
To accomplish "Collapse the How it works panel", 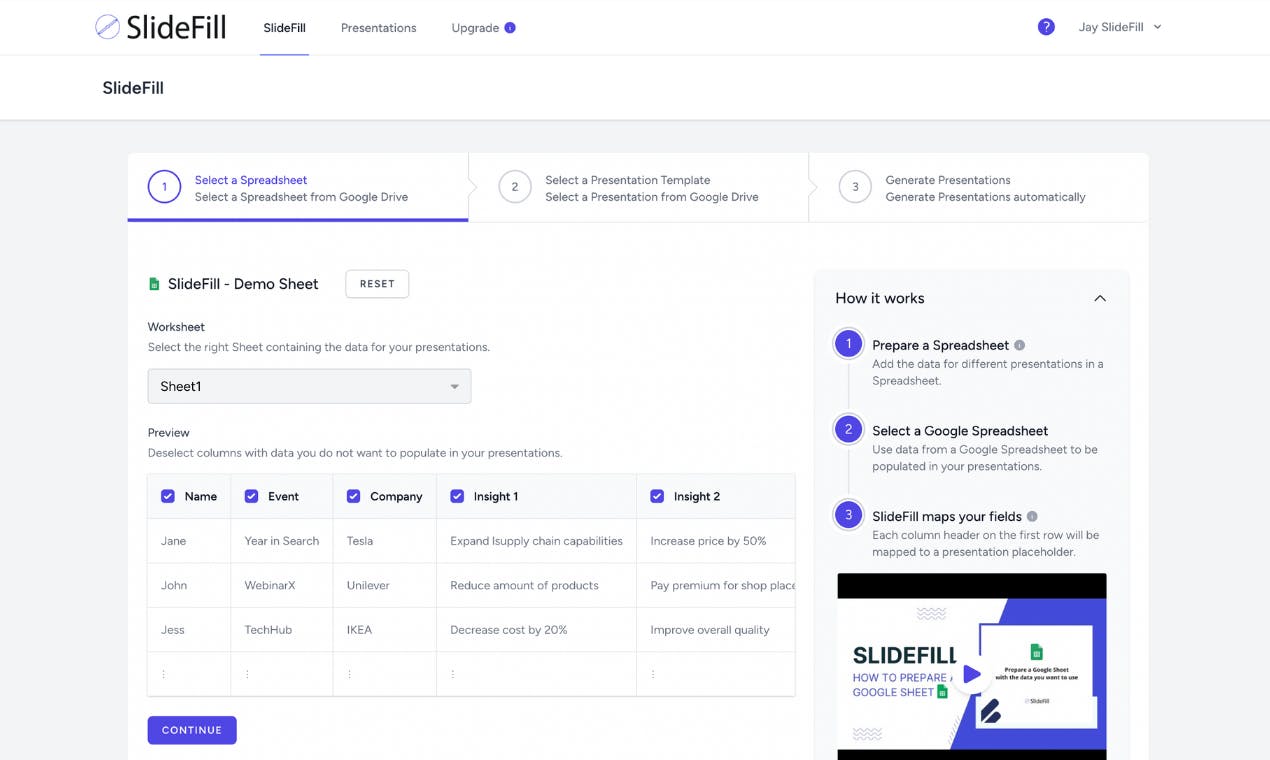I will 1100,298.
